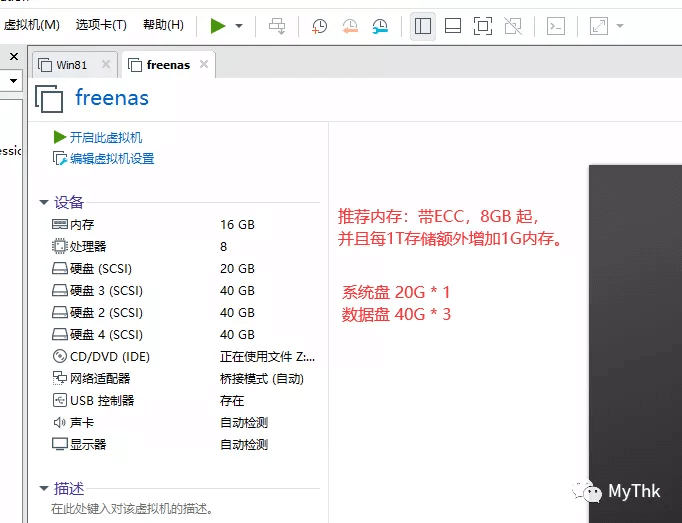This screenshot has height=523, width=682.
Task: Open the power options dropdown arrow
Action: click(x=239, y=26)
